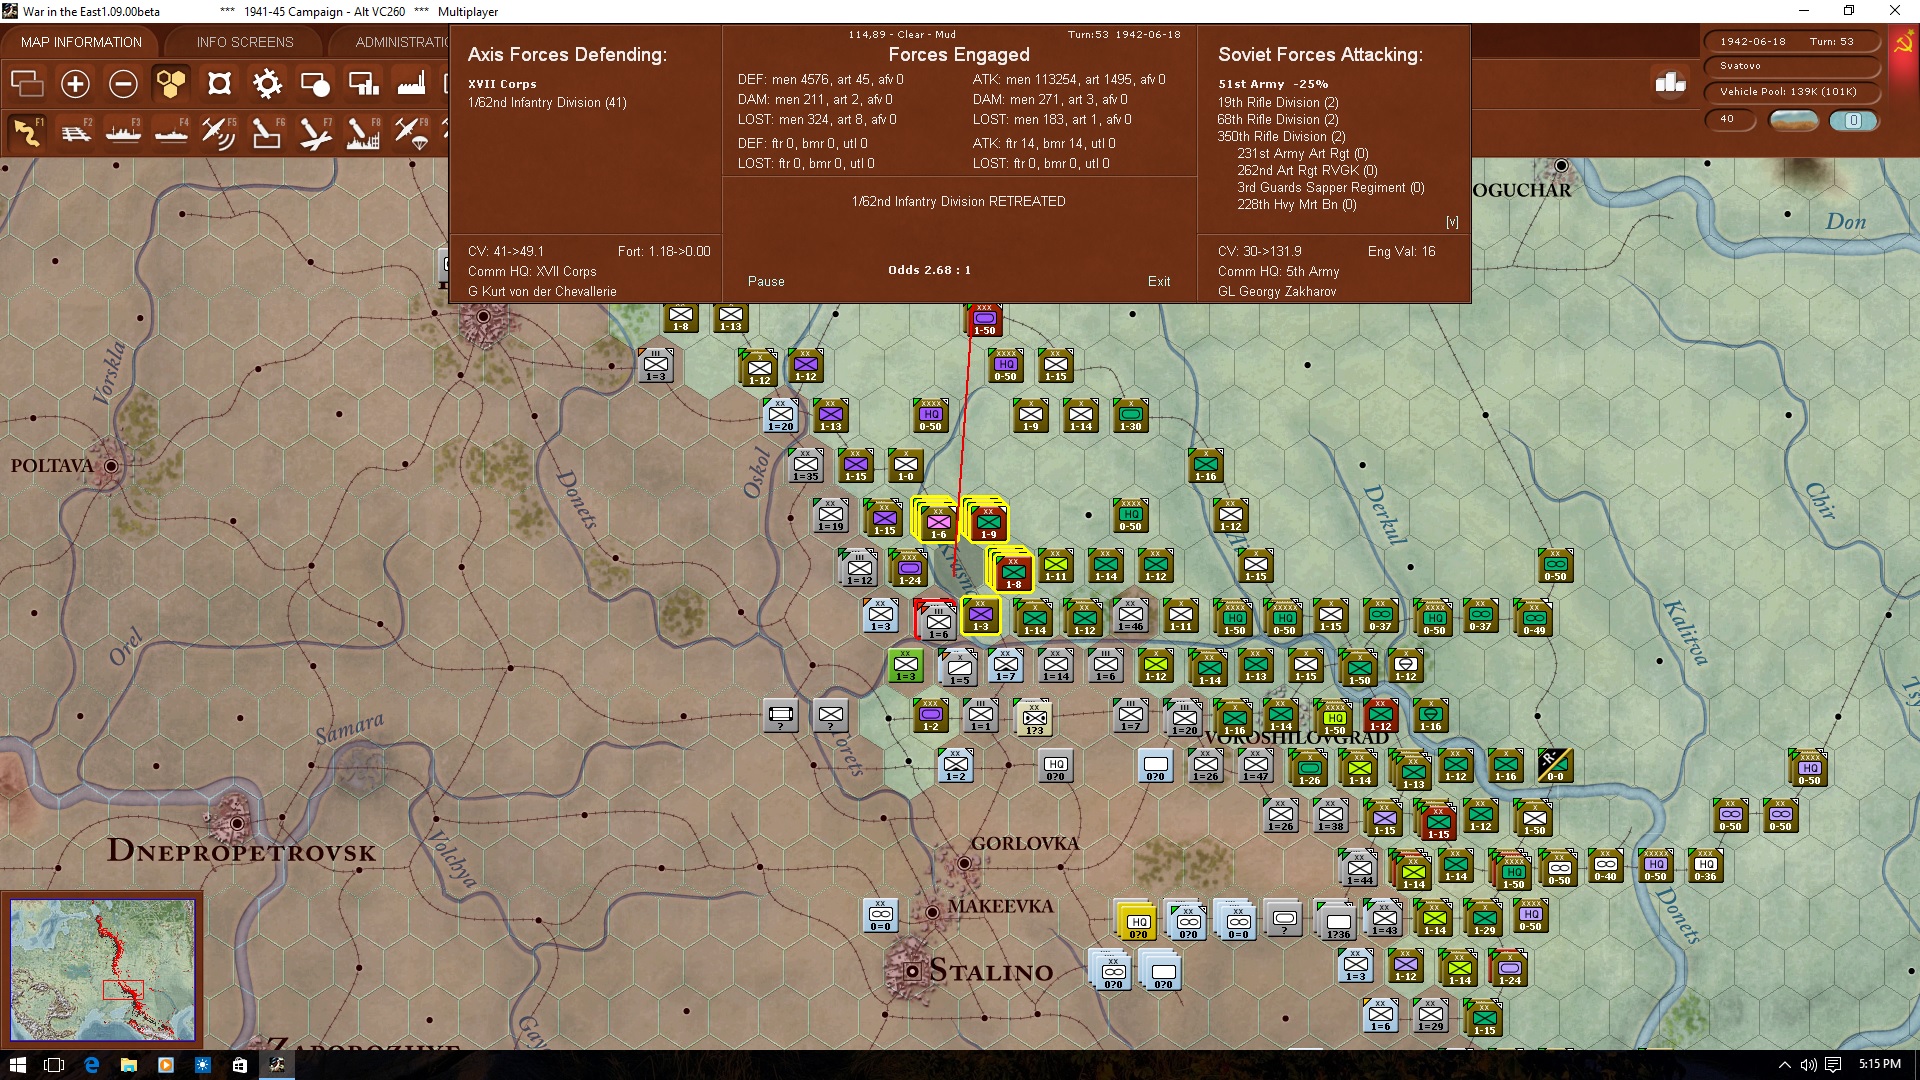This screenshot has height=1080, width=1920.
Task: Select Move mode (F1)
Action: click(x=27, y=132)
